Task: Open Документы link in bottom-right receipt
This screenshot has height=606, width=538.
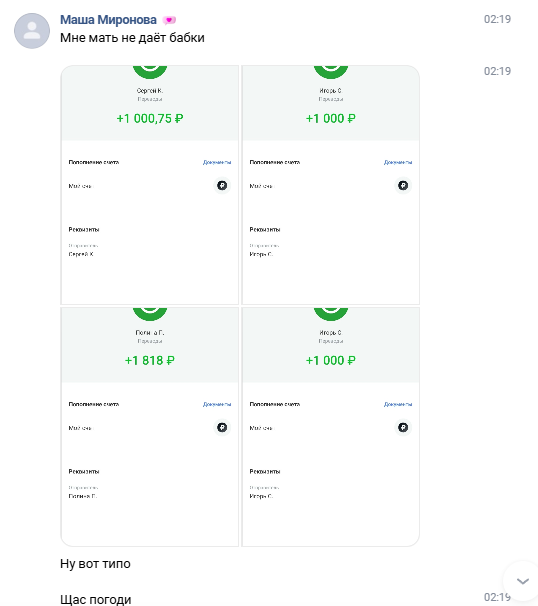Action: 398,404
